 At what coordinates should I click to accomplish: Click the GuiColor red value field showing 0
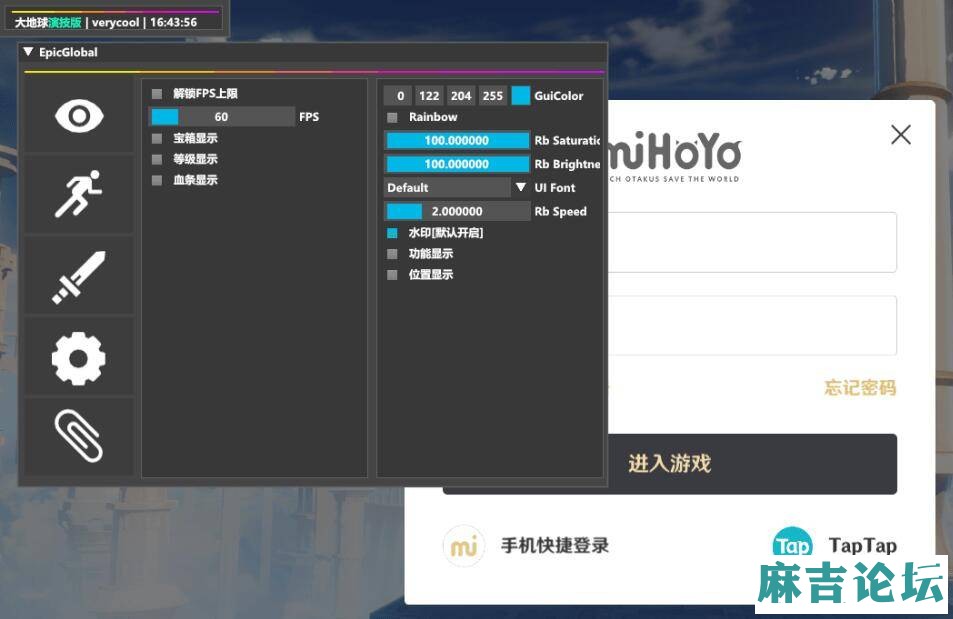[x=400, y=95]
